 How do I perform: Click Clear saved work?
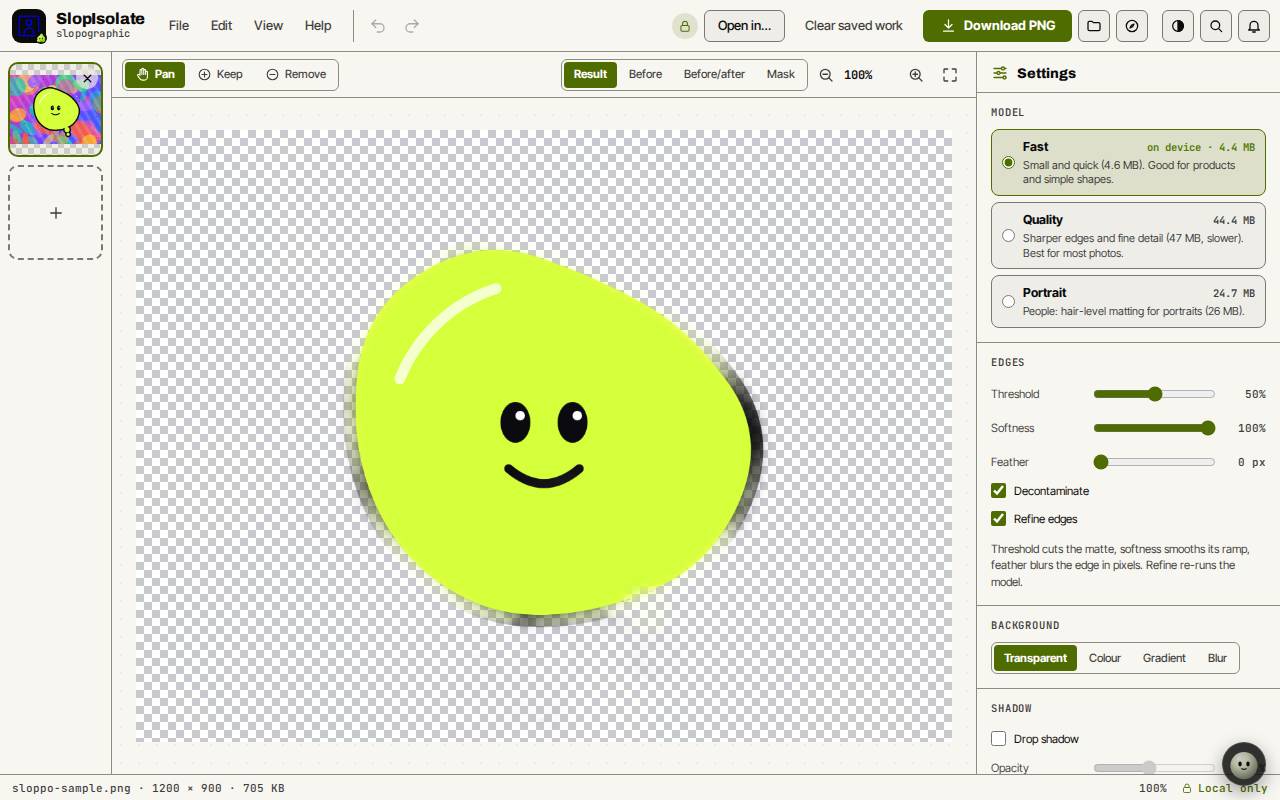(854, 26)
